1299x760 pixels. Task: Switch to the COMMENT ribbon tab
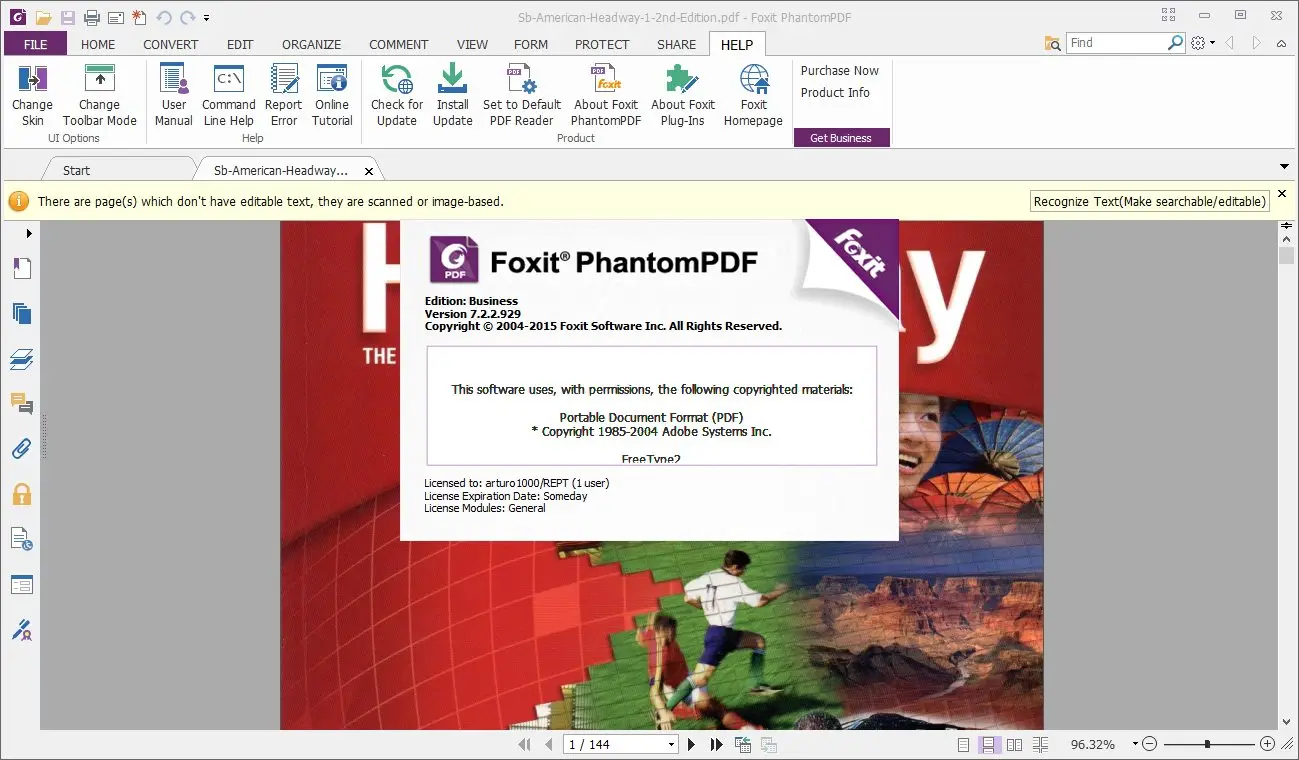[x=399, y=44]
